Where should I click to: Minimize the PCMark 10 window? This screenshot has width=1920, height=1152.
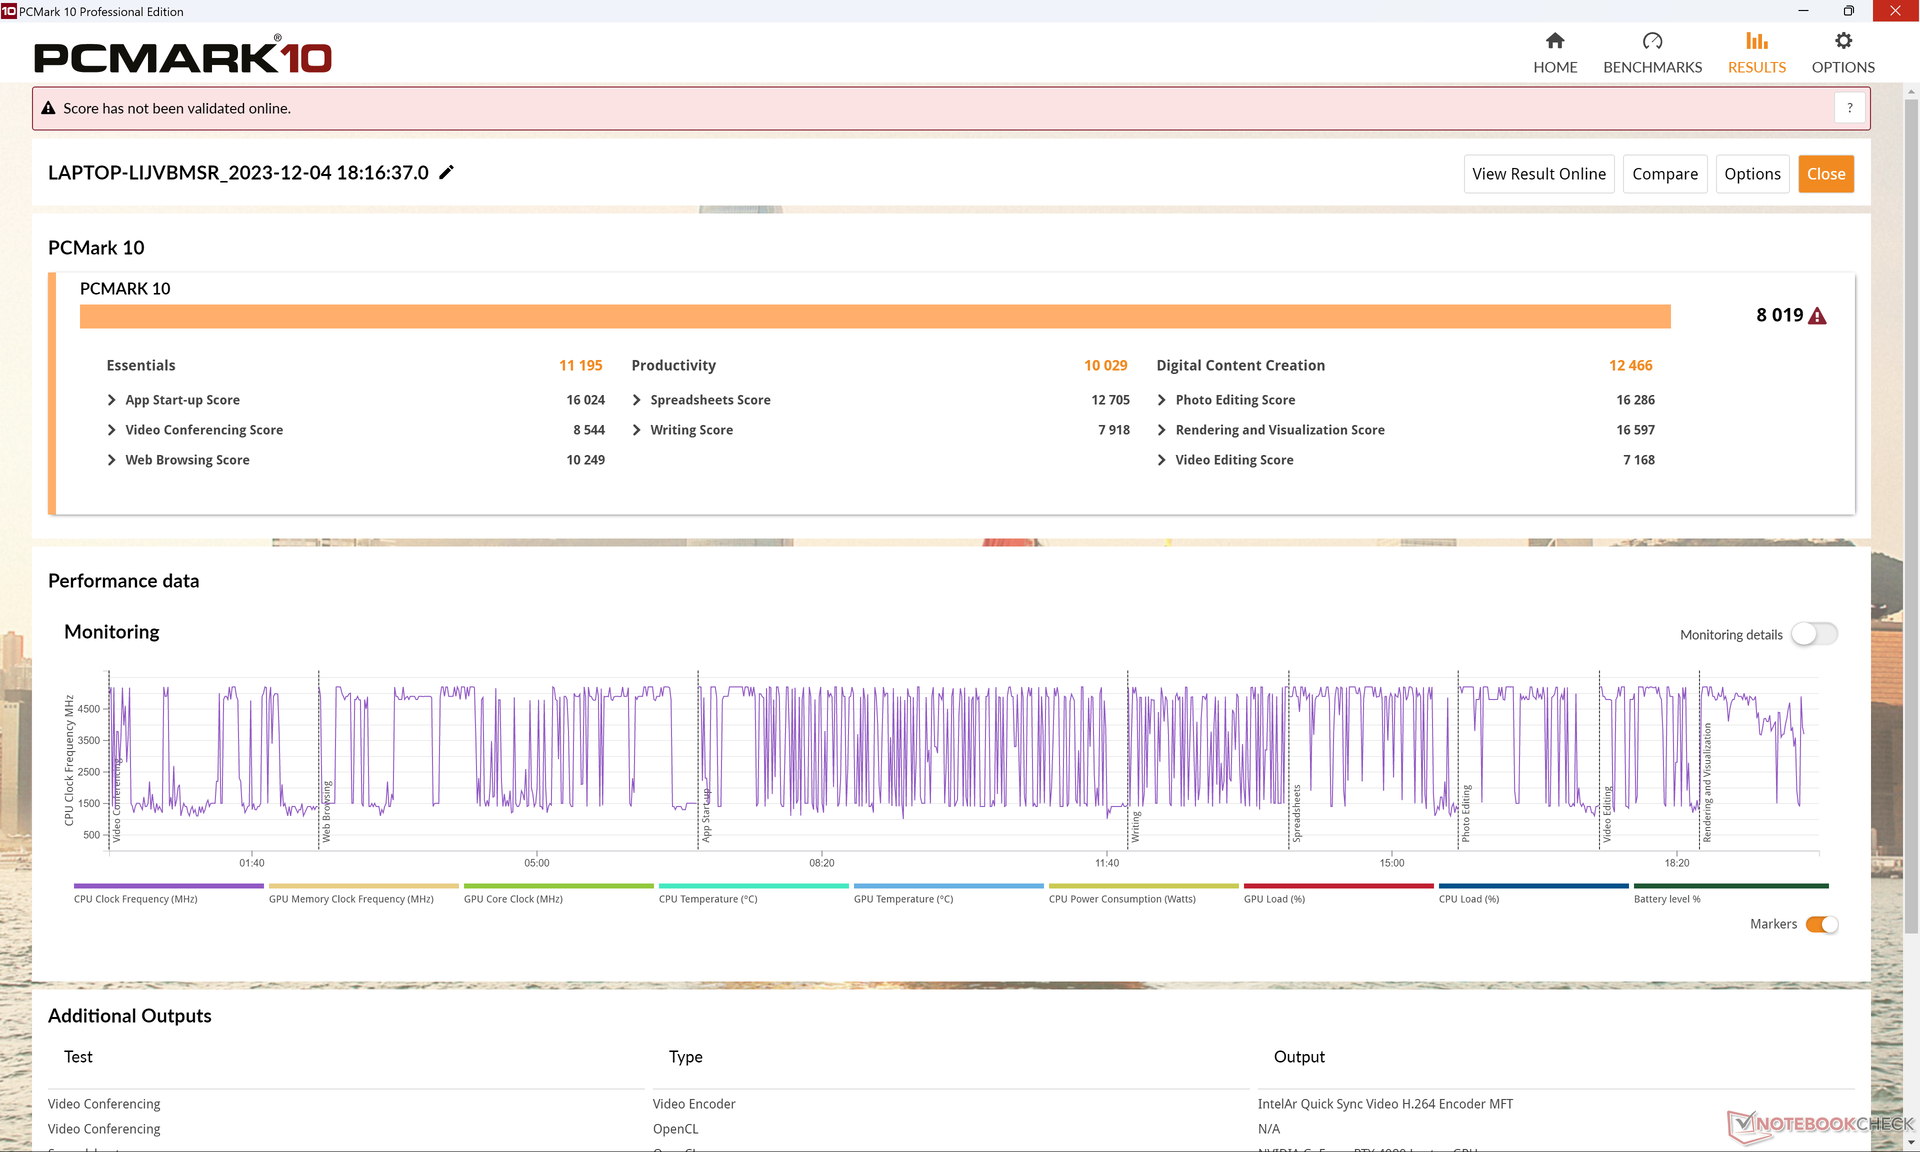(x=1803, y=11)
